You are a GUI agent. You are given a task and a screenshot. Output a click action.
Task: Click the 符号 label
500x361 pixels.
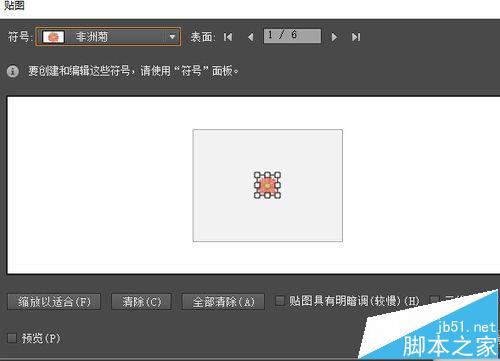[19, 37]
